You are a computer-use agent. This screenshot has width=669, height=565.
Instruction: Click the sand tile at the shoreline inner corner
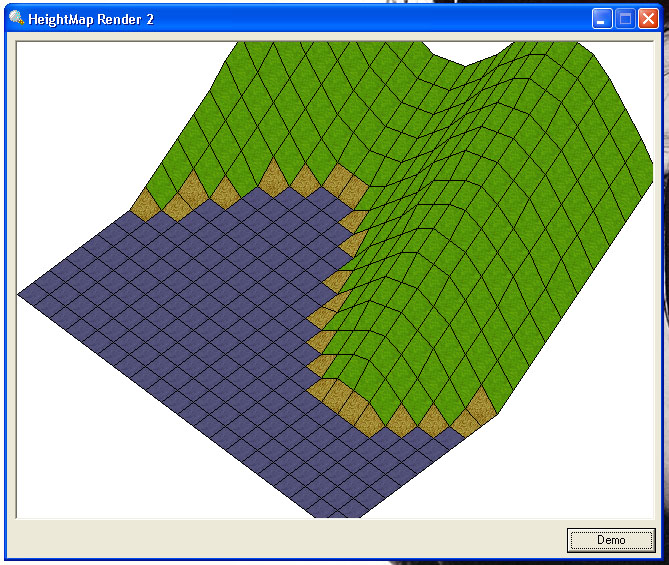click(340, 183)
